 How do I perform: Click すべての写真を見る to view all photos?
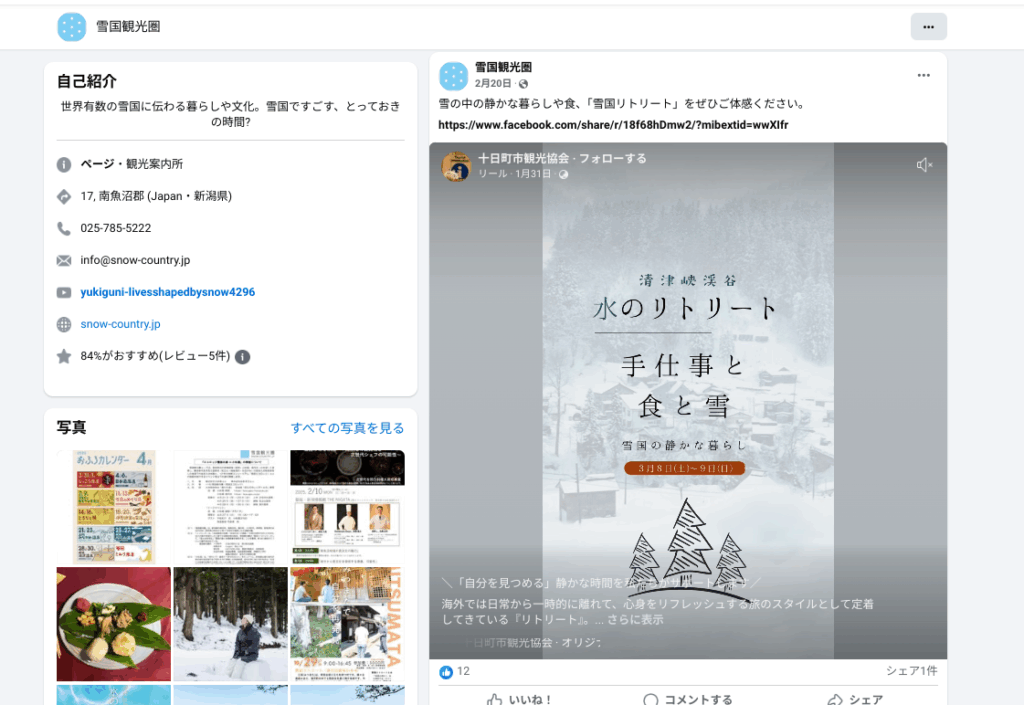(347, 428)
